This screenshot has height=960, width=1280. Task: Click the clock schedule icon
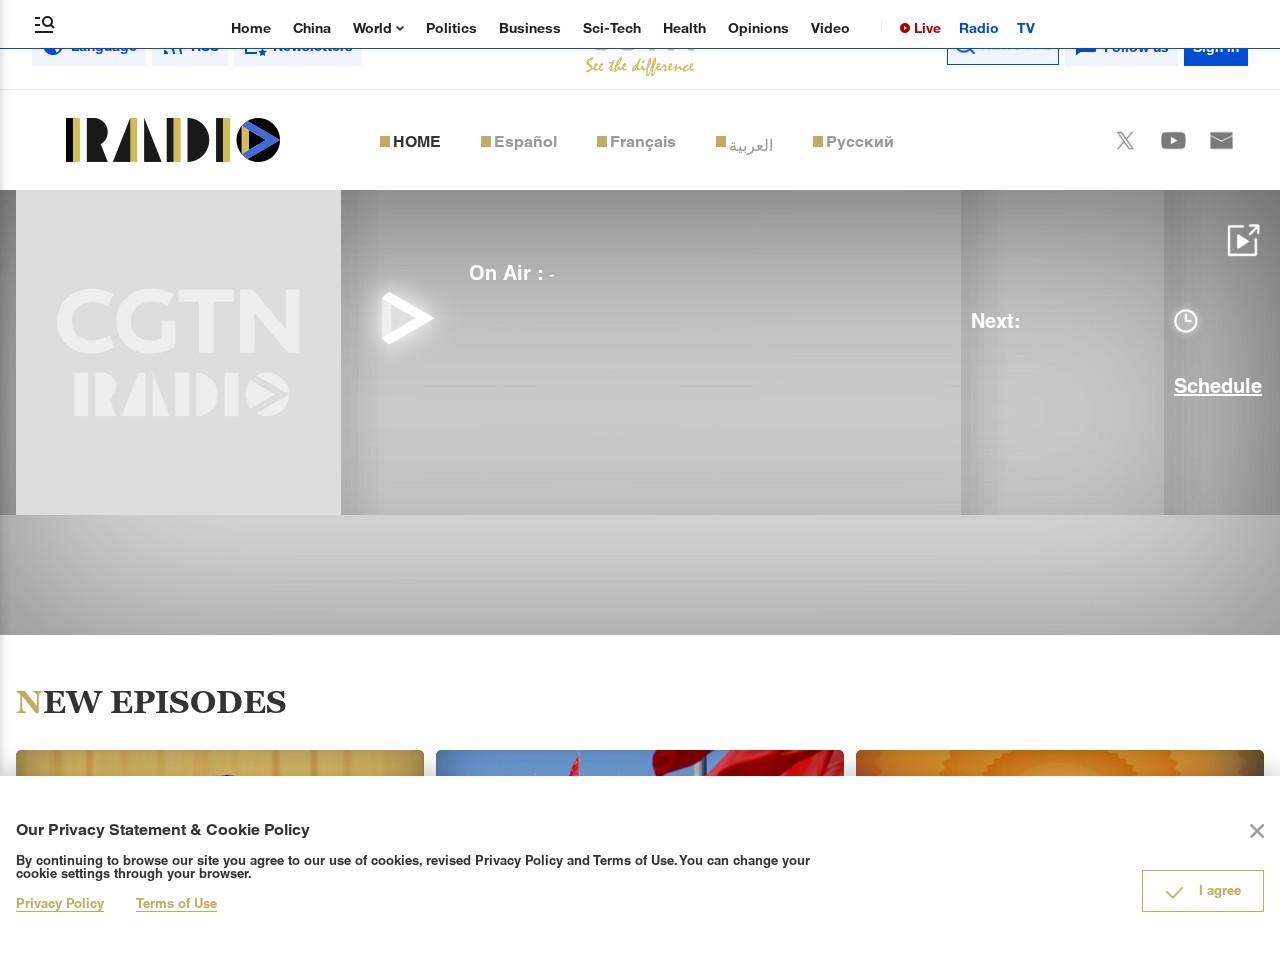coord(1185,321)
